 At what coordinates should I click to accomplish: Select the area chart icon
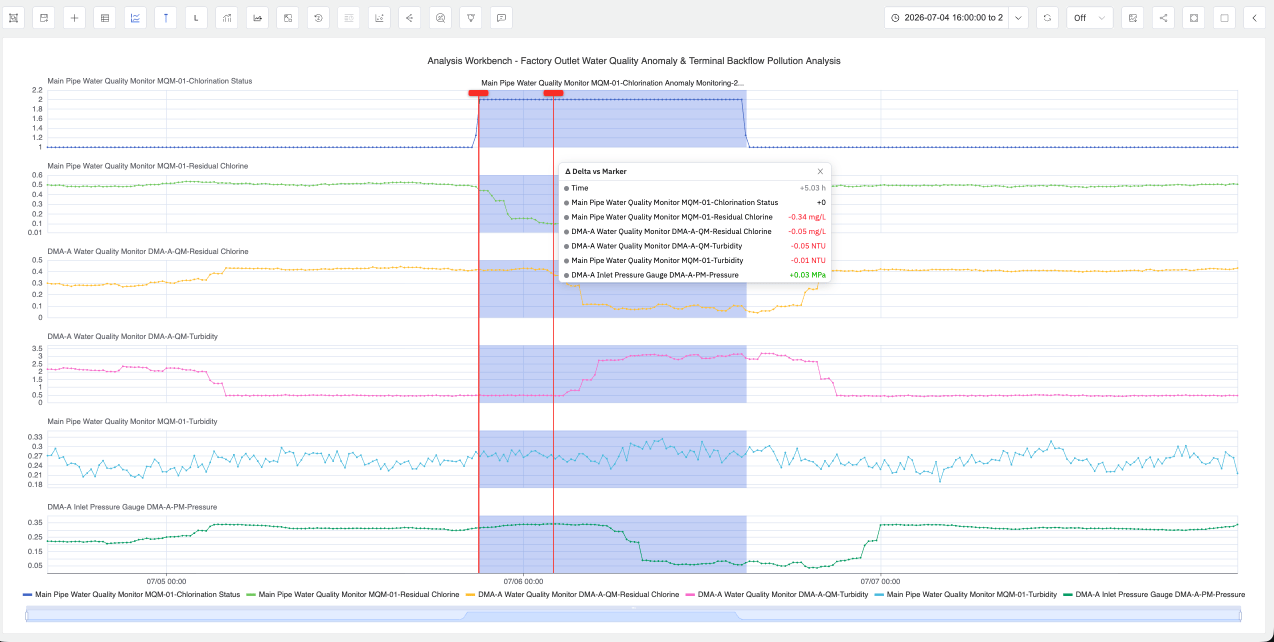(x=257, y=18)
